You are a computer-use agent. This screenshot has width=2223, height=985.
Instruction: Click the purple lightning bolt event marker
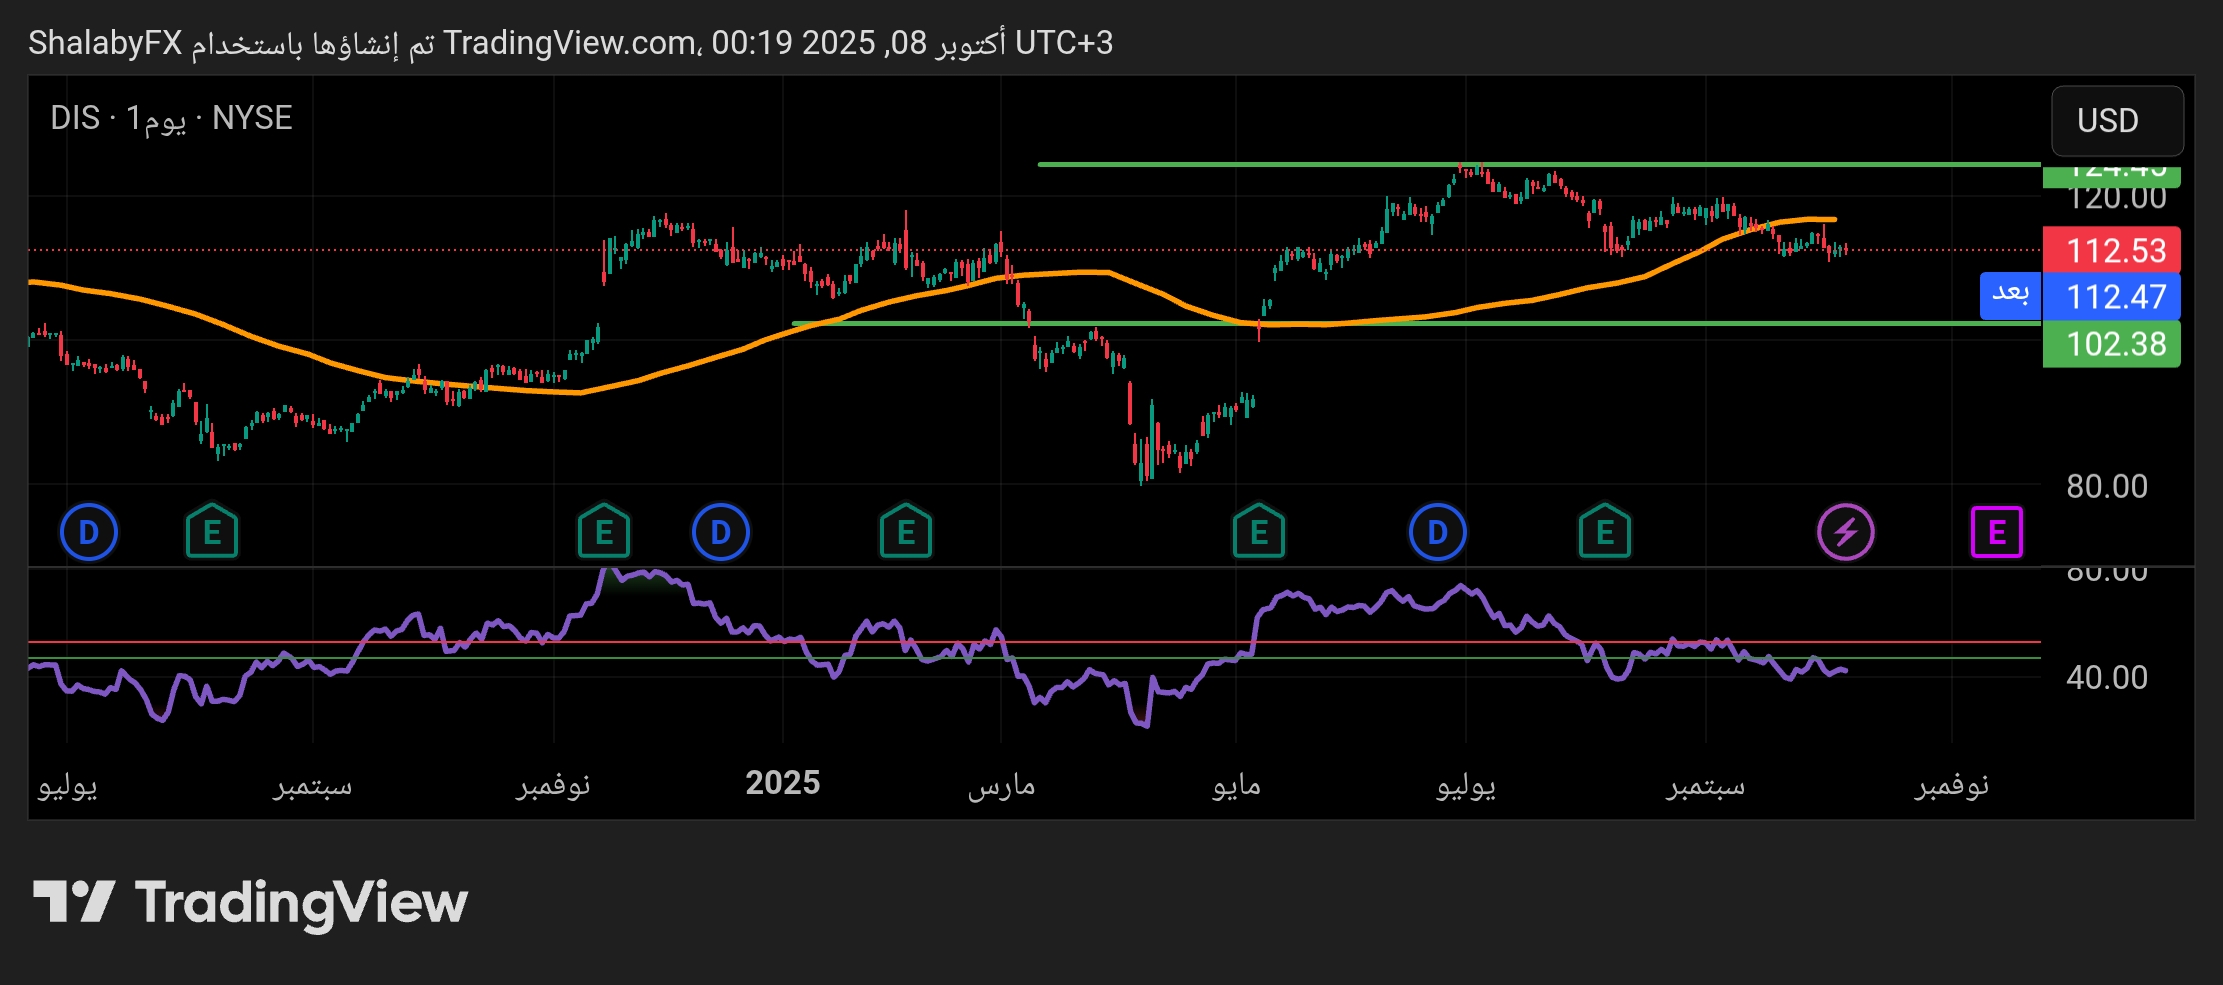tap(1845, 532)
